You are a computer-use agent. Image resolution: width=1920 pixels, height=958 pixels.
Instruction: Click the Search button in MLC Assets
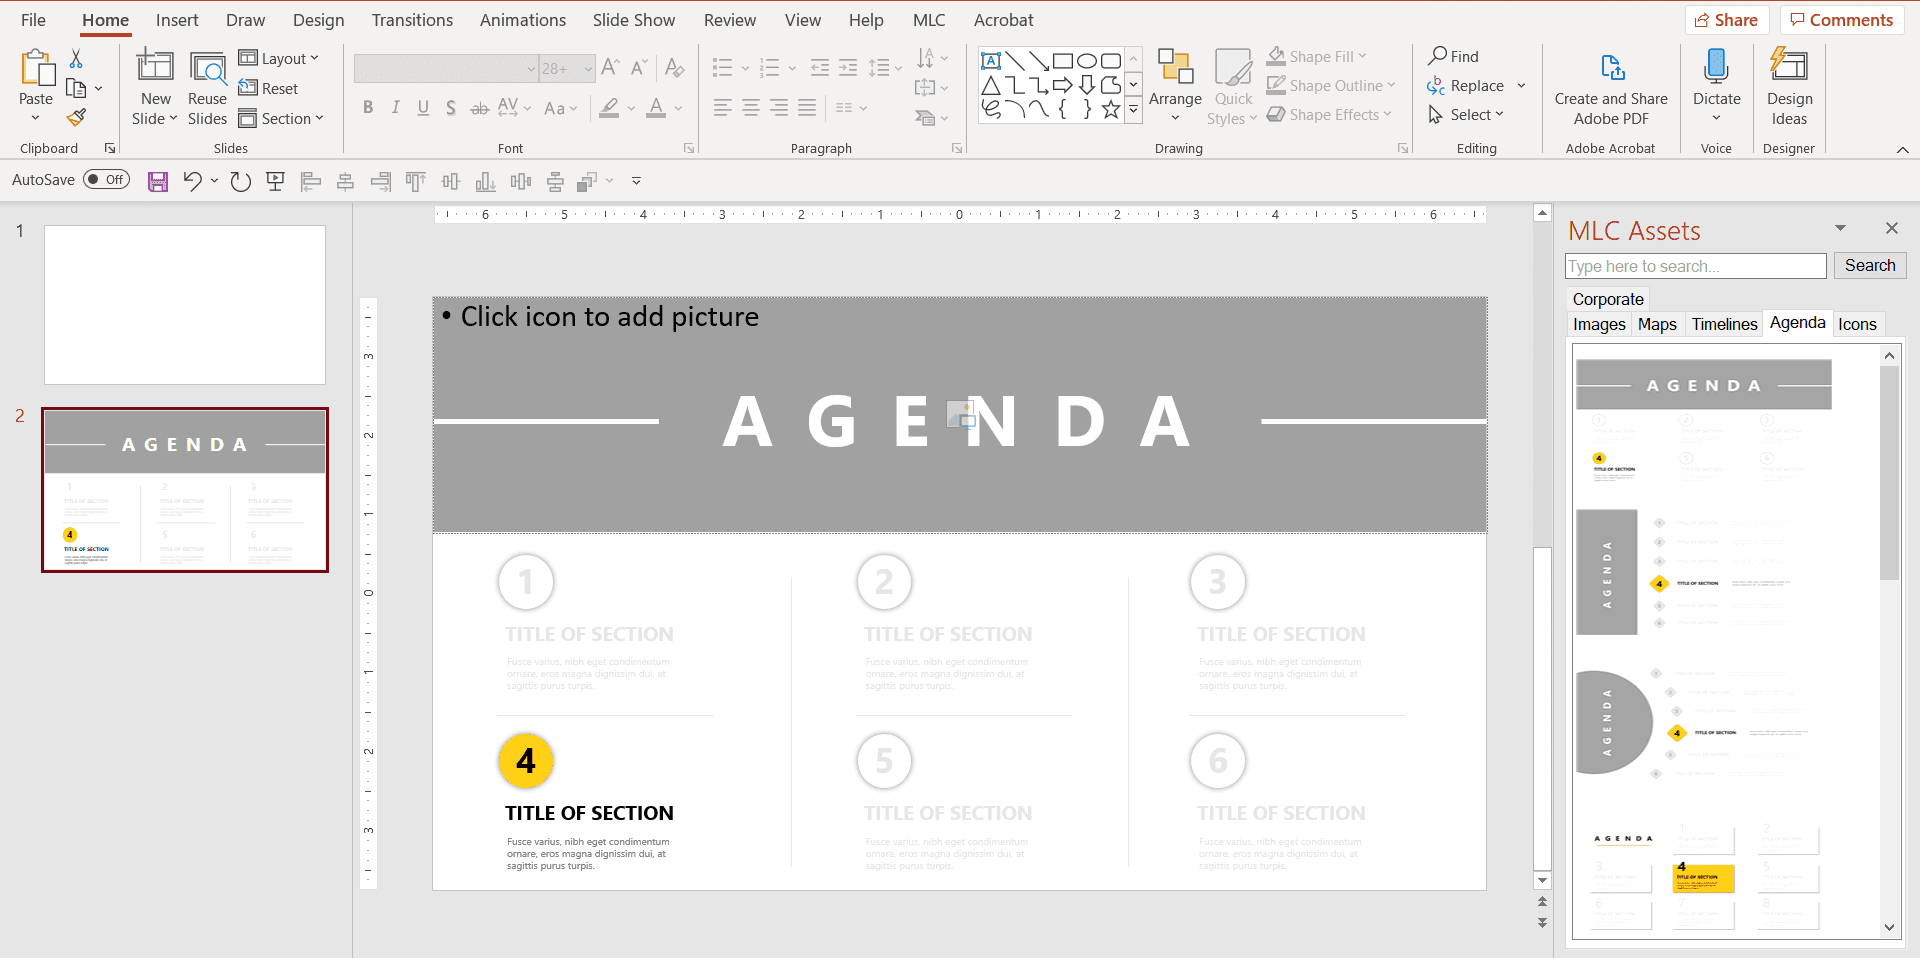pyautogui.click(x=1870, y=266)
